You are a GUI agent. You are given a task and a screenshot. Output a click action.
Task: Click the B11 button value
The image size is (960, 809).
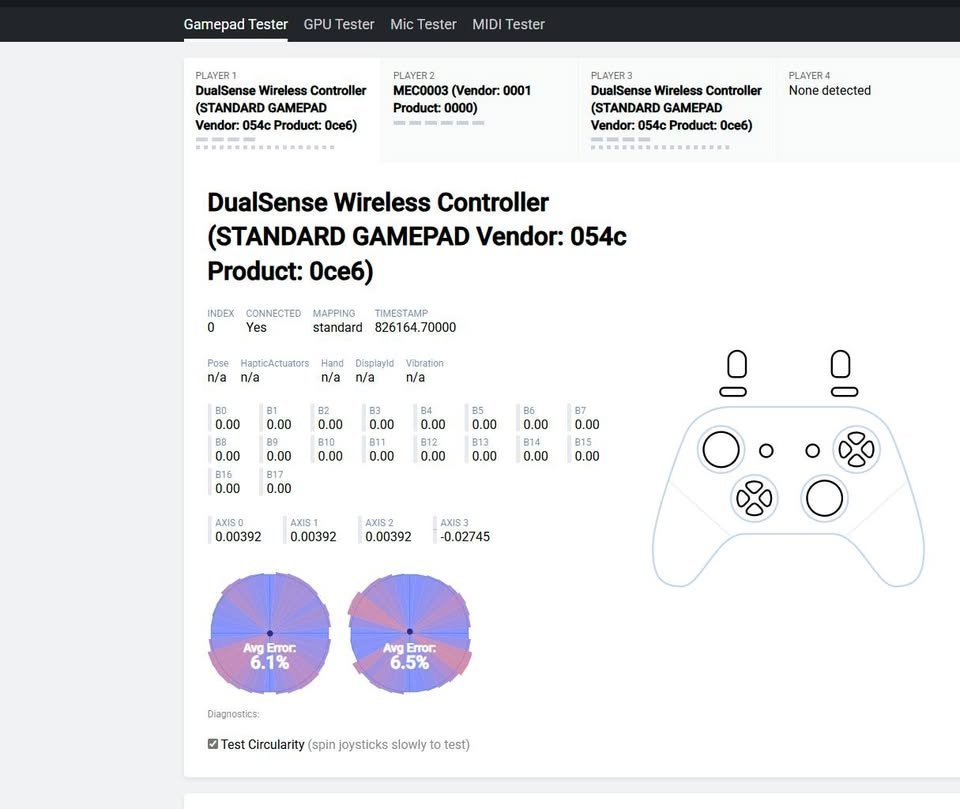click(381, 456)
